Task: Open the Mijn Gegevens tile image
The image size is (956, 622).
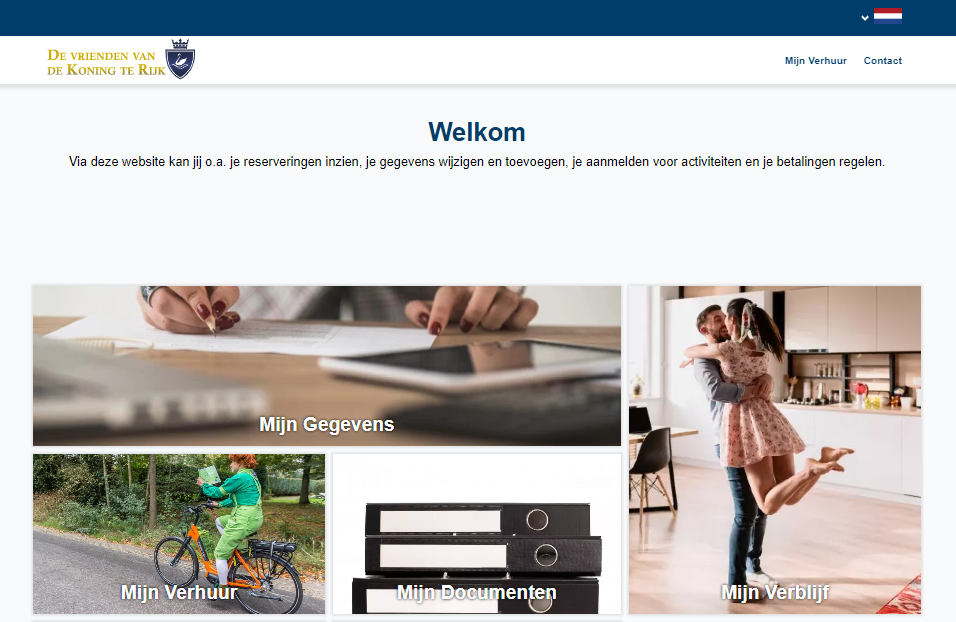Action: click(327, 365)
